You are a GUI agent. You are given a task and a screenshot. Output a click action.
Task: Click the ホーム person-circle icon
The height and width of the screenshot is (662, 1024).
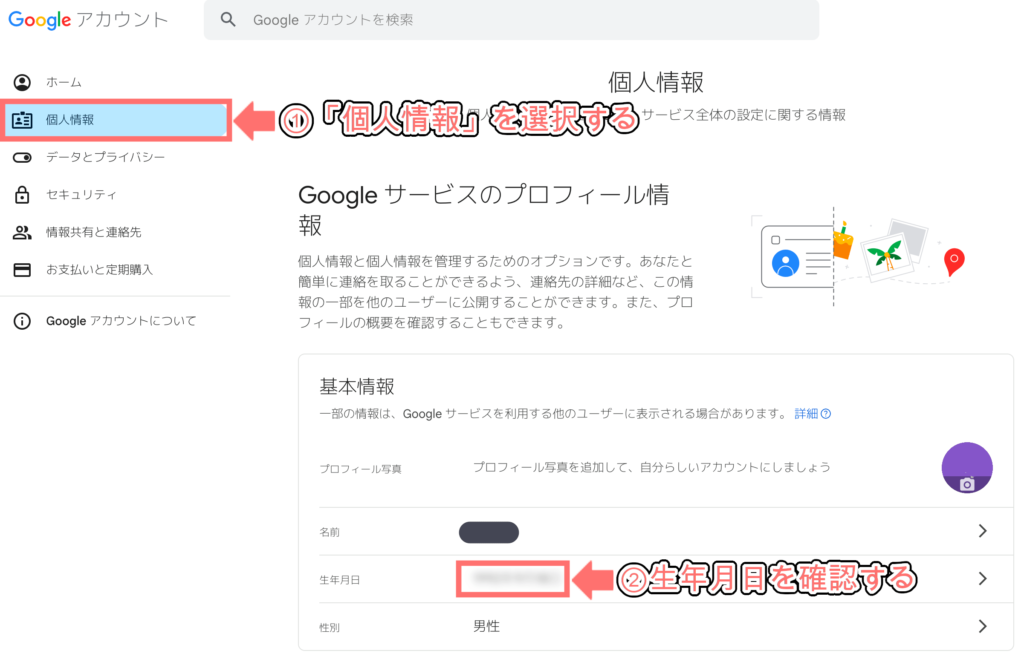22,82
